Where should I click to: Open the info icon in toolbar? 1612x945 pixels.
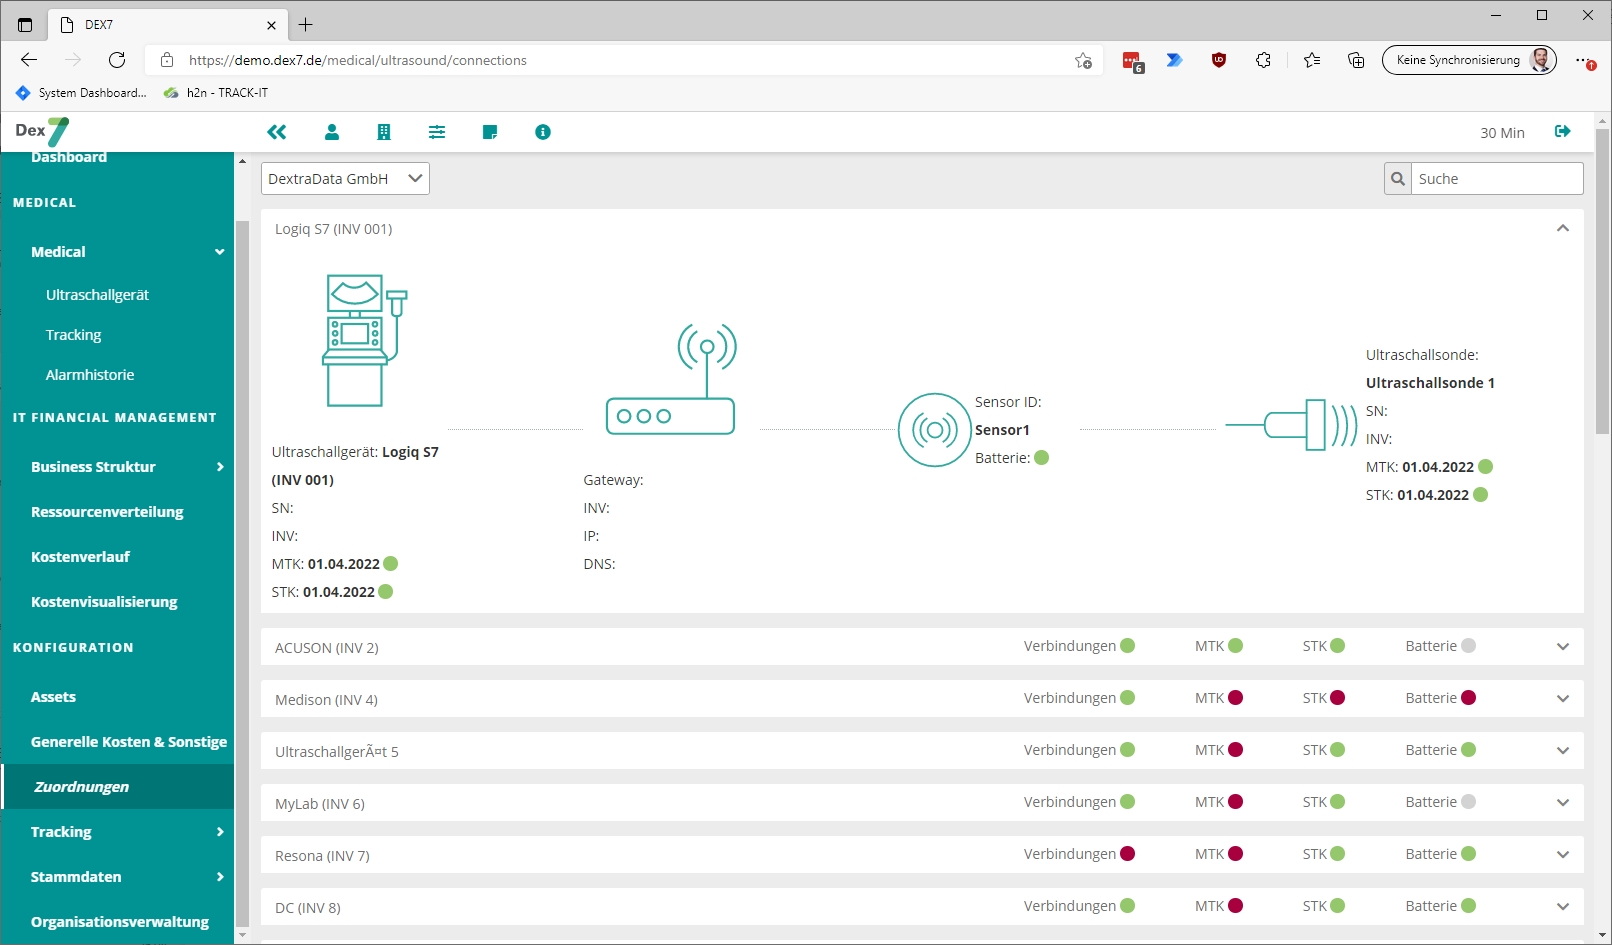point(543,132)
